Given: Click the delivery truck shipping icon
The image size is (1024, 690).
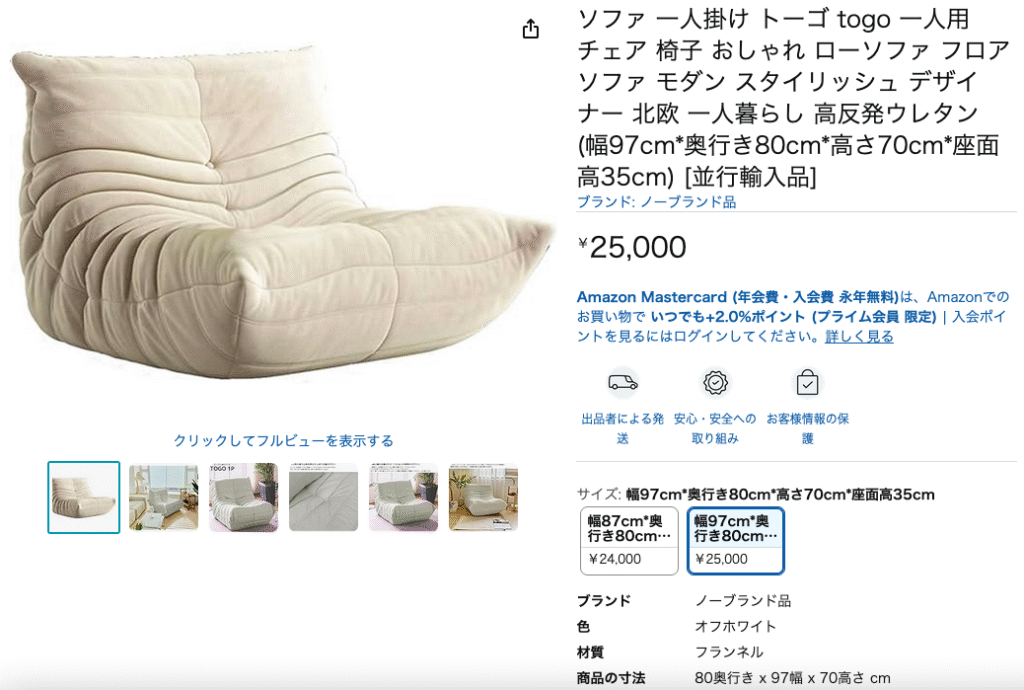Looking at the screenshot, I should (622, 383).
